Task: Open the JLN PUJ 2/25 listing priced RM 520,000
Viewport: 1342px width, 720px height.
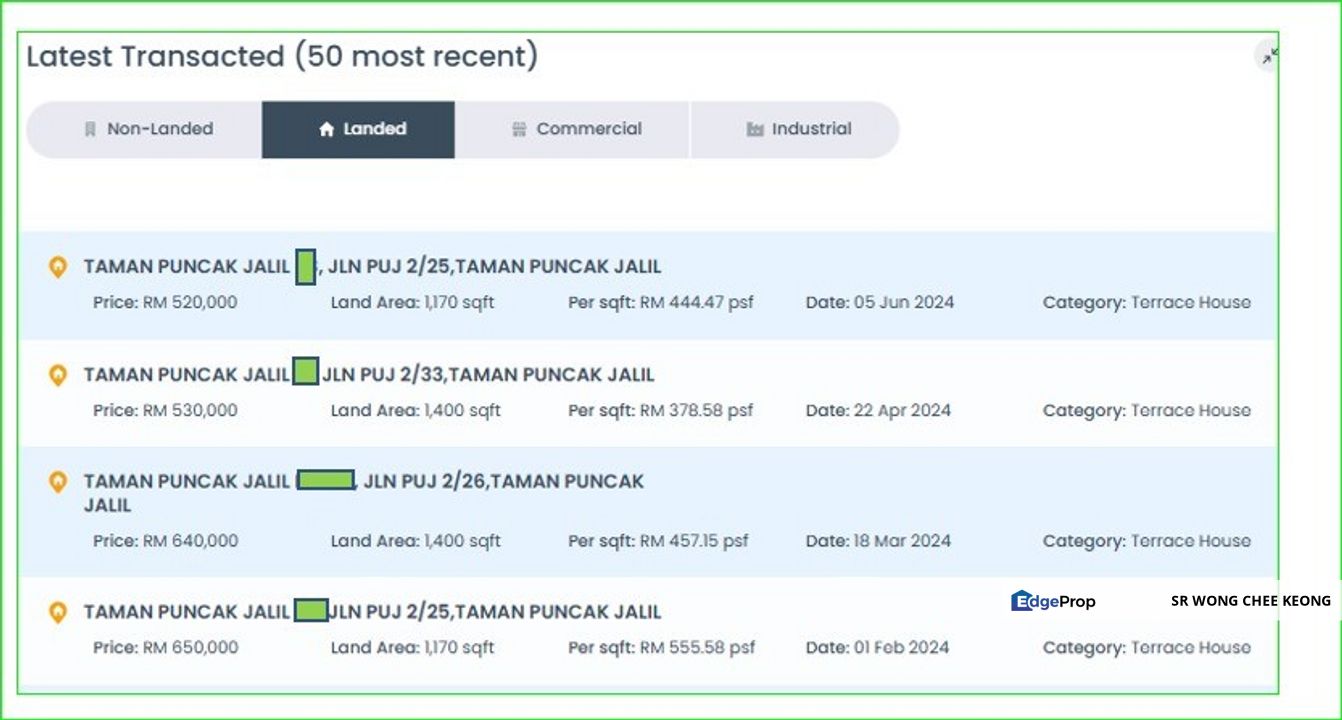Action: tap(372, 267)
